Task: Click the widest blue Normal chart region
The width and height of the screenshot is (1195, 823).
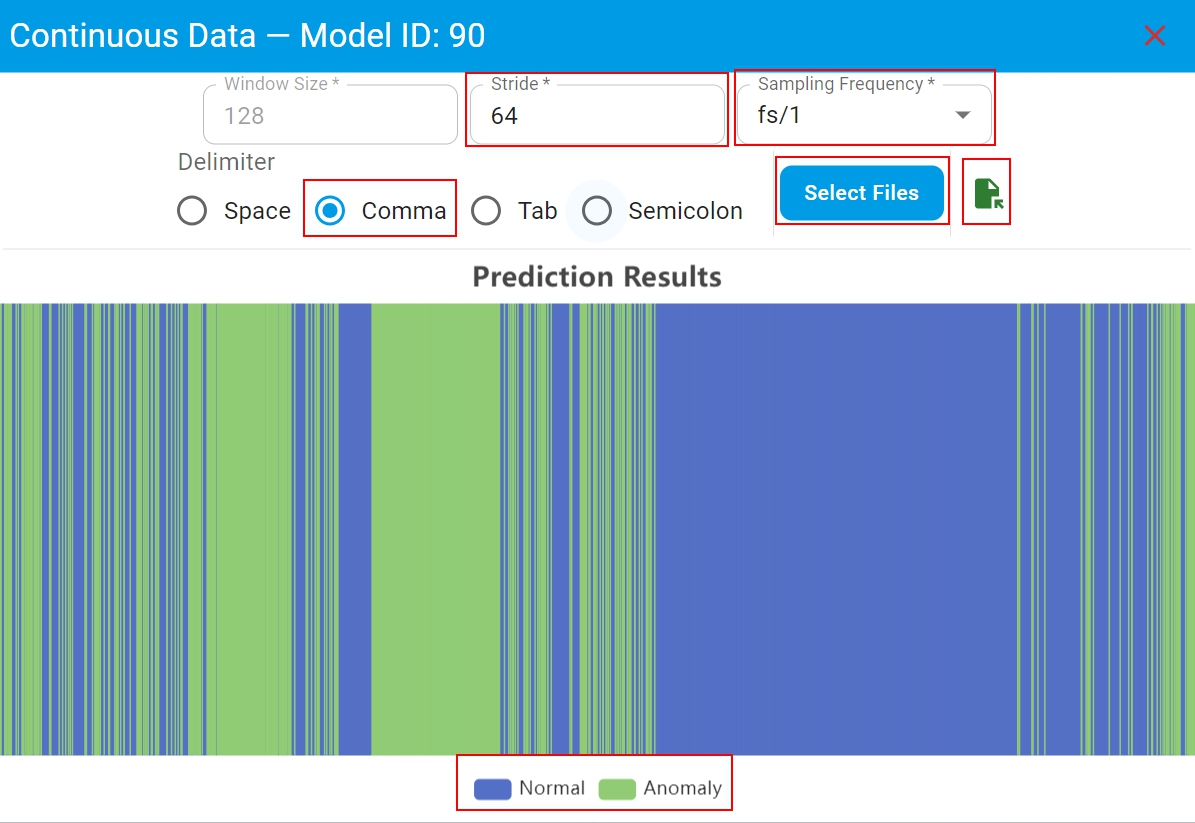Action: point(835,530)
